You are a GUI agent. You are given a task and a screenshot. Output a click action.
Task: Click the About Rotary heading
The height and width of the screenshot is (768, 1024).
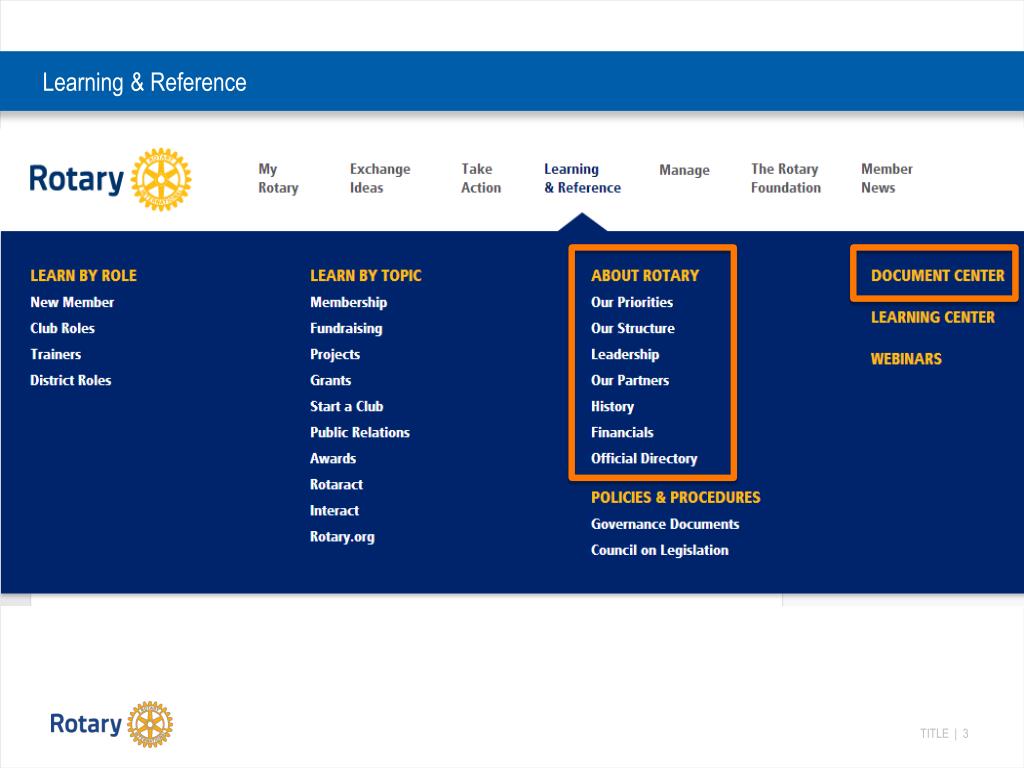point(645,276)
